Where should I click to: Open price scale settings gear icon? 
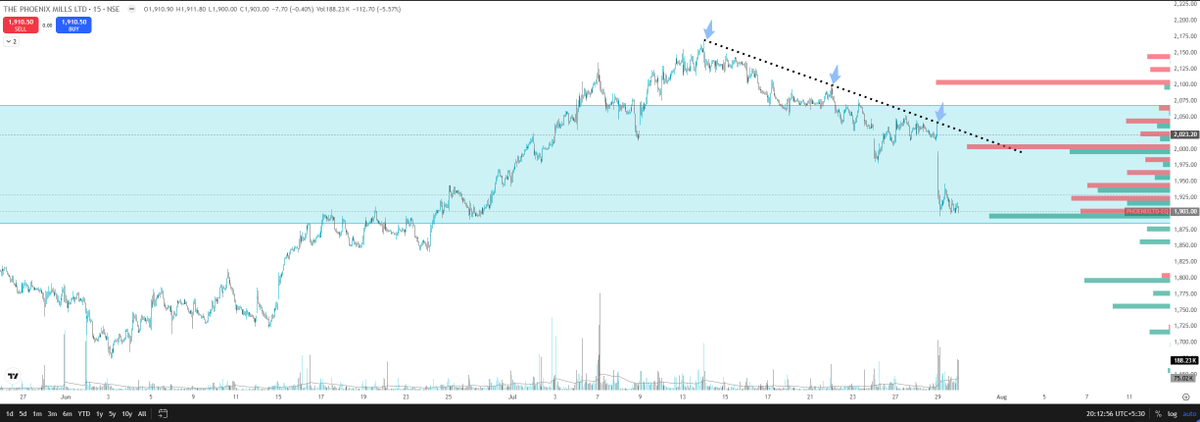coord(1185,397)
